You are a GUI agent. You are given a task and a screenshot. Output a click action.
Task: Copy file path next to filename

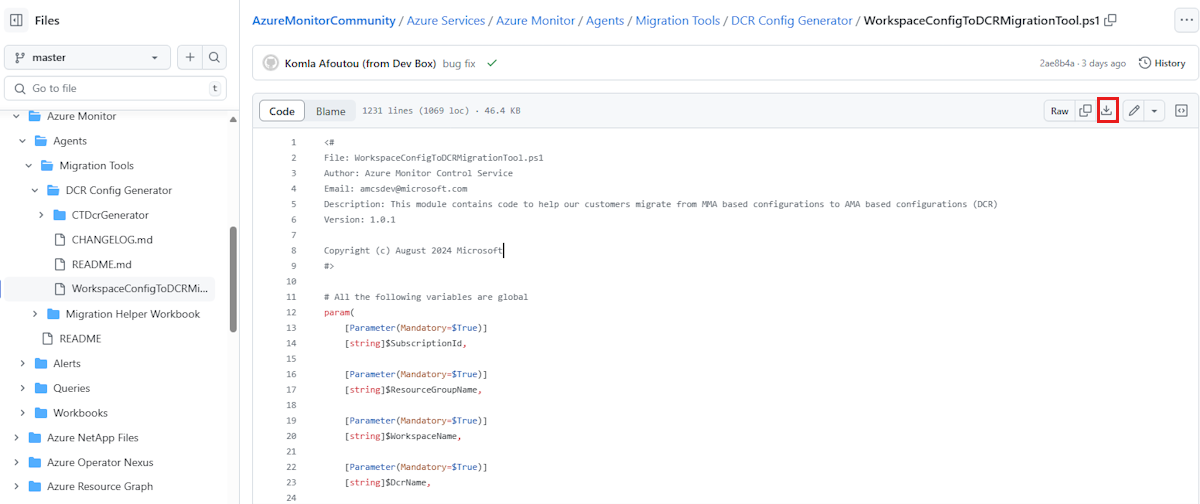tap(1111, 20)
